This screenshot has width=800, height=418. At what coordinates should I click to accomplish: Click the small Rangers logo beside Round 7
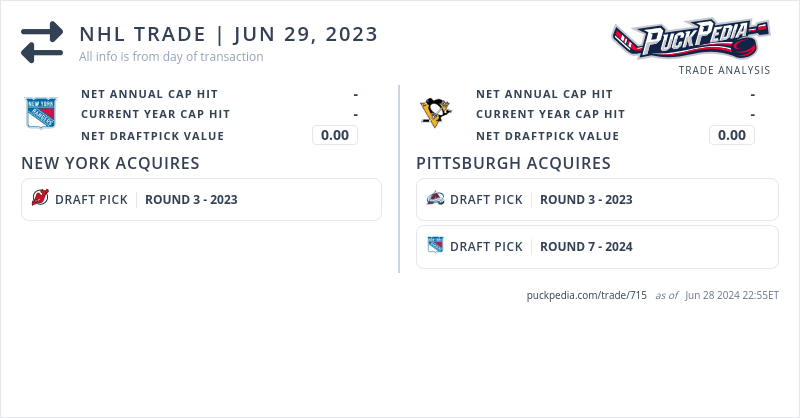point(435,246)
